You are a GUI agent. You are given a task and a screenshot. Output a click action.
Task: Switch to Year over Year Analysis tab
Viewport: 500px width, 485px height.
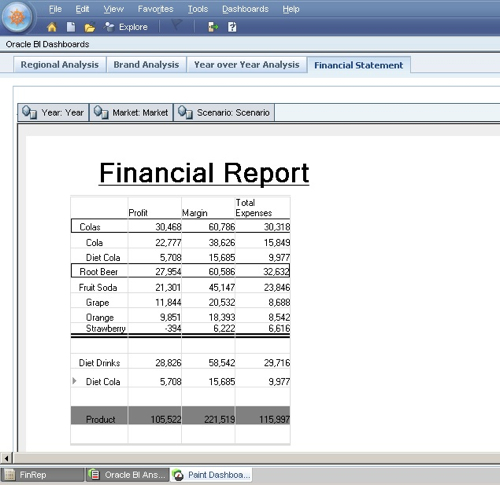247,65
